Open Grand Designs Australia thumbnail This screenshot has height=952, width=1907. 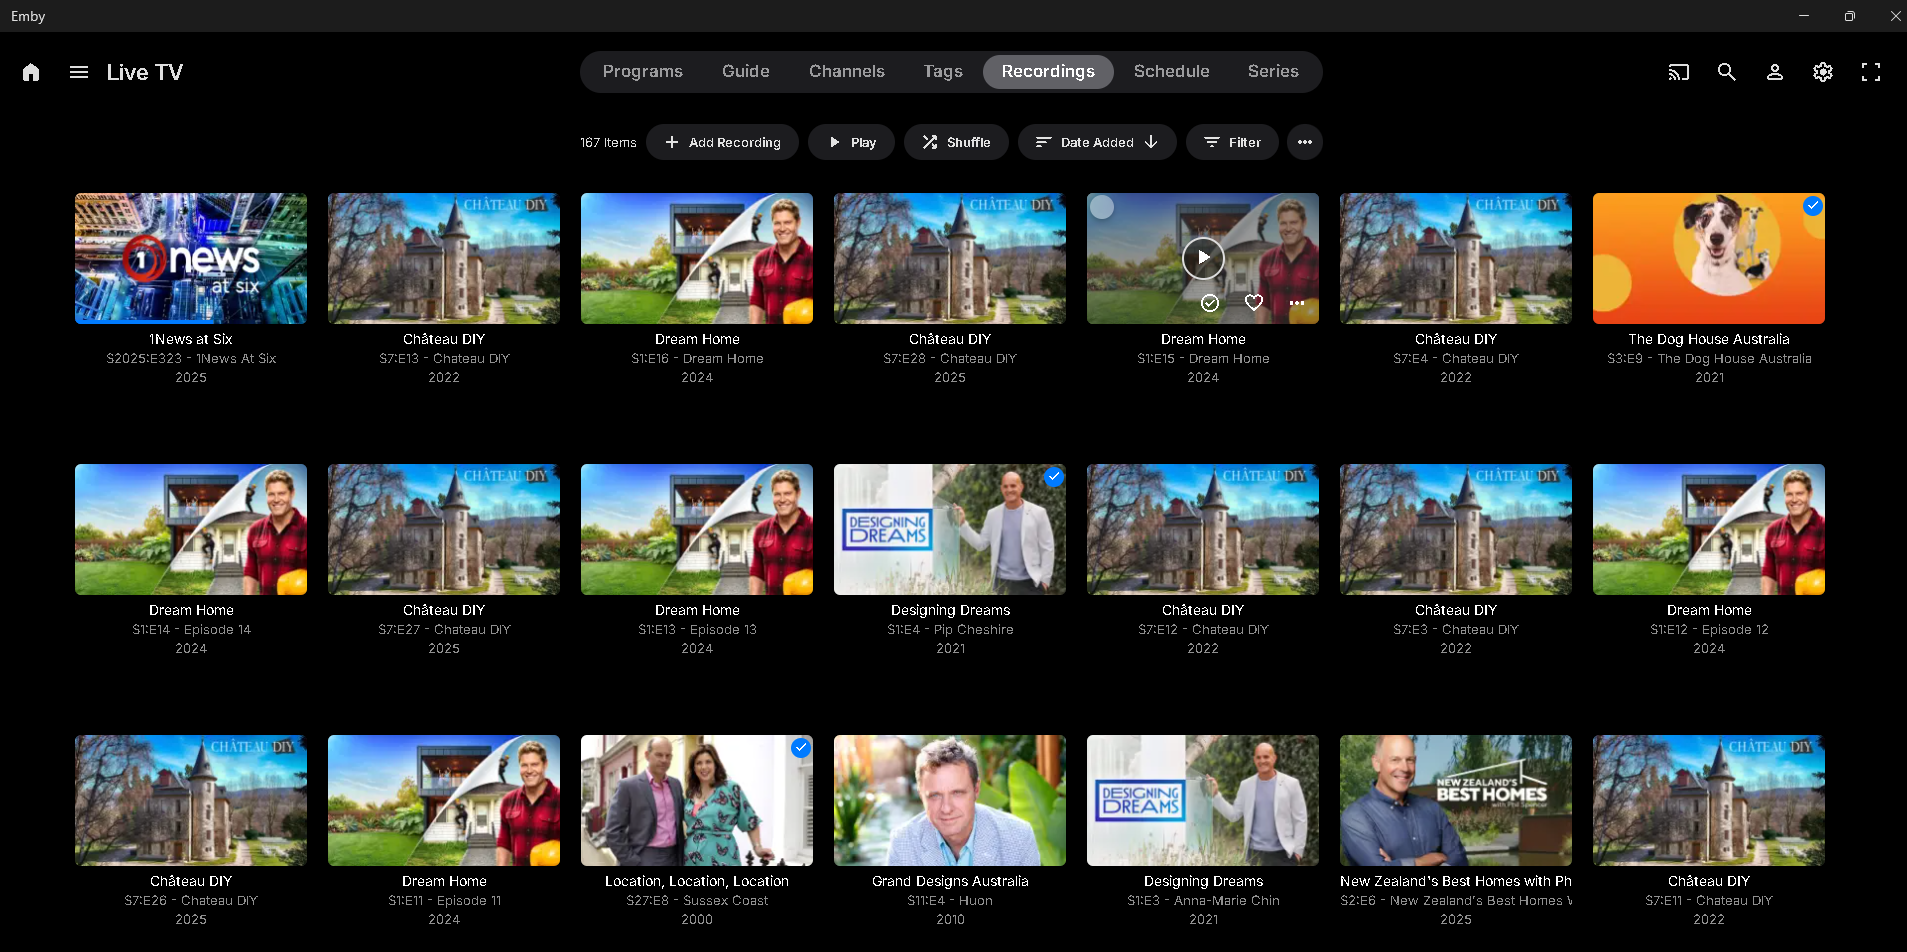[950, 800]
